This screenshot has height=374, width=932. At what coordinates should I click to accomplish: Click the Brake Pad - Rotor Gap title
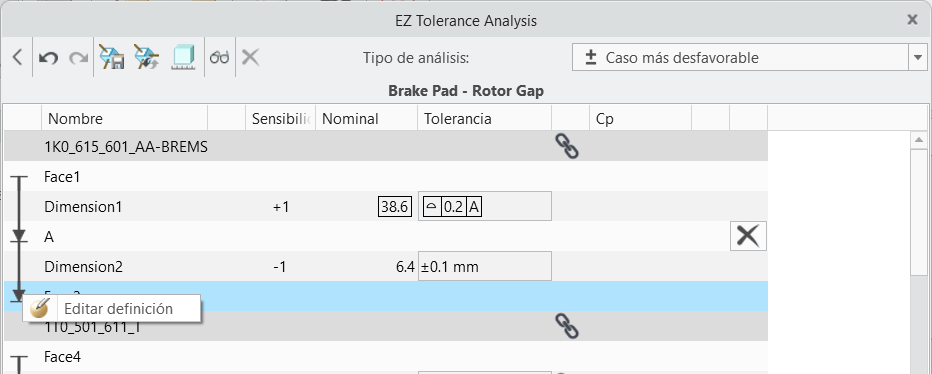coord(466,91)
